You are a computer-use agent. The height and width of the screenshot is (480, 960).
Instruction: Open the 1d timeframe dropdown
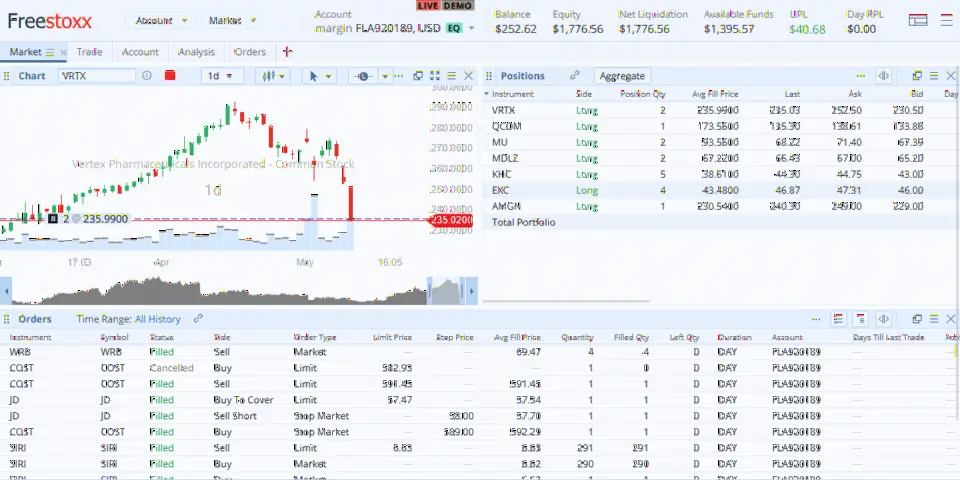point(220,76)
